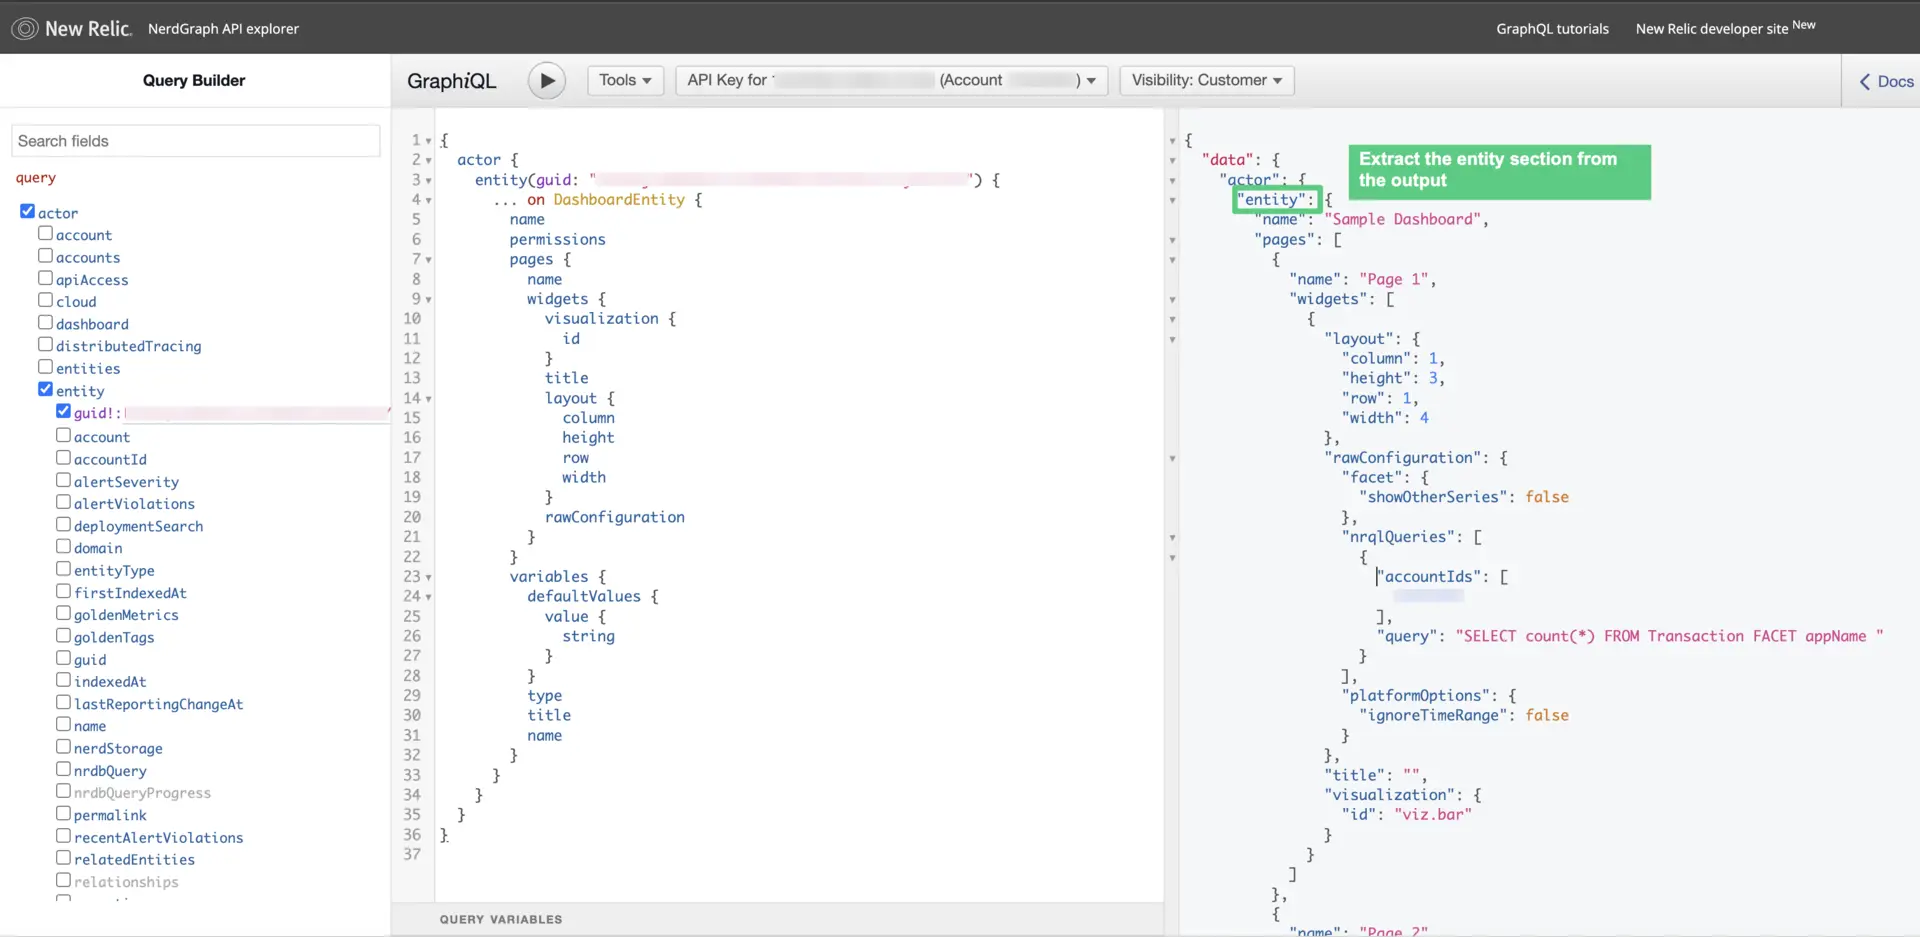Enable the dashboard field checkbox

click(45, 322)
